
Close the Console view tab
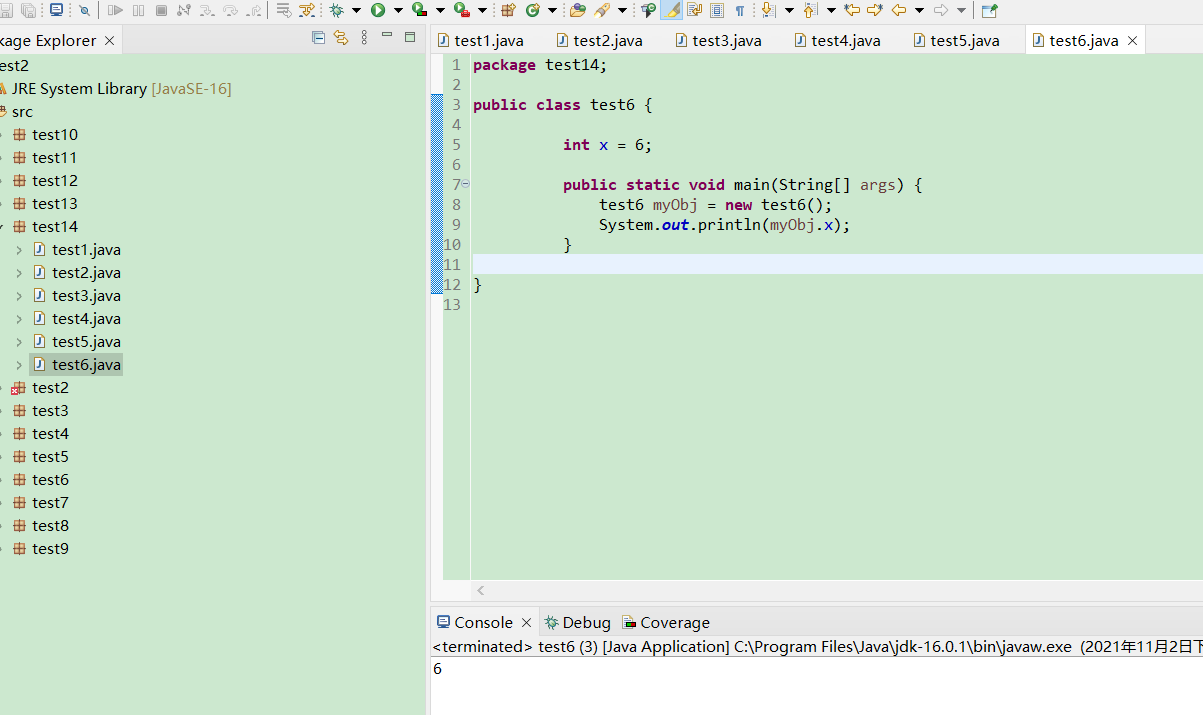click(x=527, y=622)
